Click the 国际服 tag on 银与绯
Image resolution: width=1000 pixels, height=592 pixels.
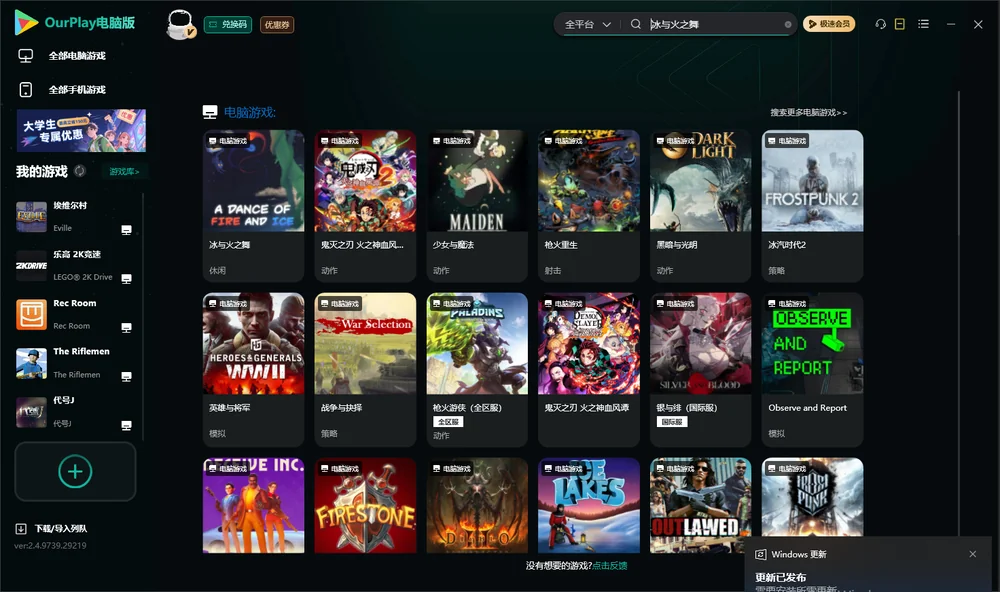point(672,422)
